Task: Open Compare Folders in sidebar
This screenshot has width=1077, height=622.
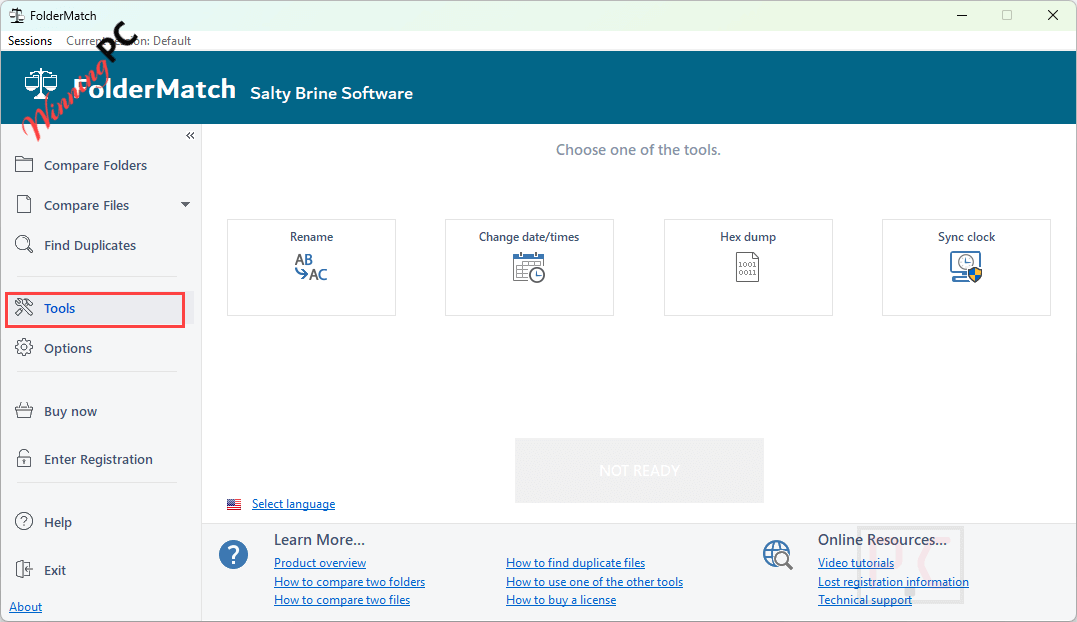Action: tap(95, 165)
